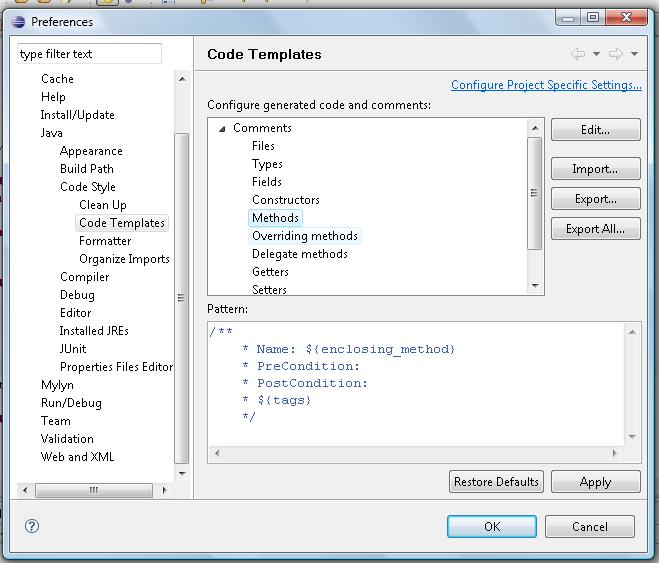The image size is (659, 563).
Task: Open the back history dropdown arrow
Action: tap(597, 54)
